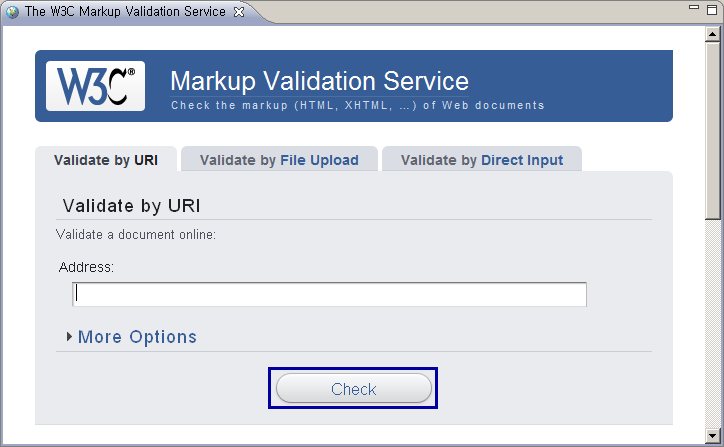
Task: Click the globe icon in the editor tab
Action: (x=12, y=12)
